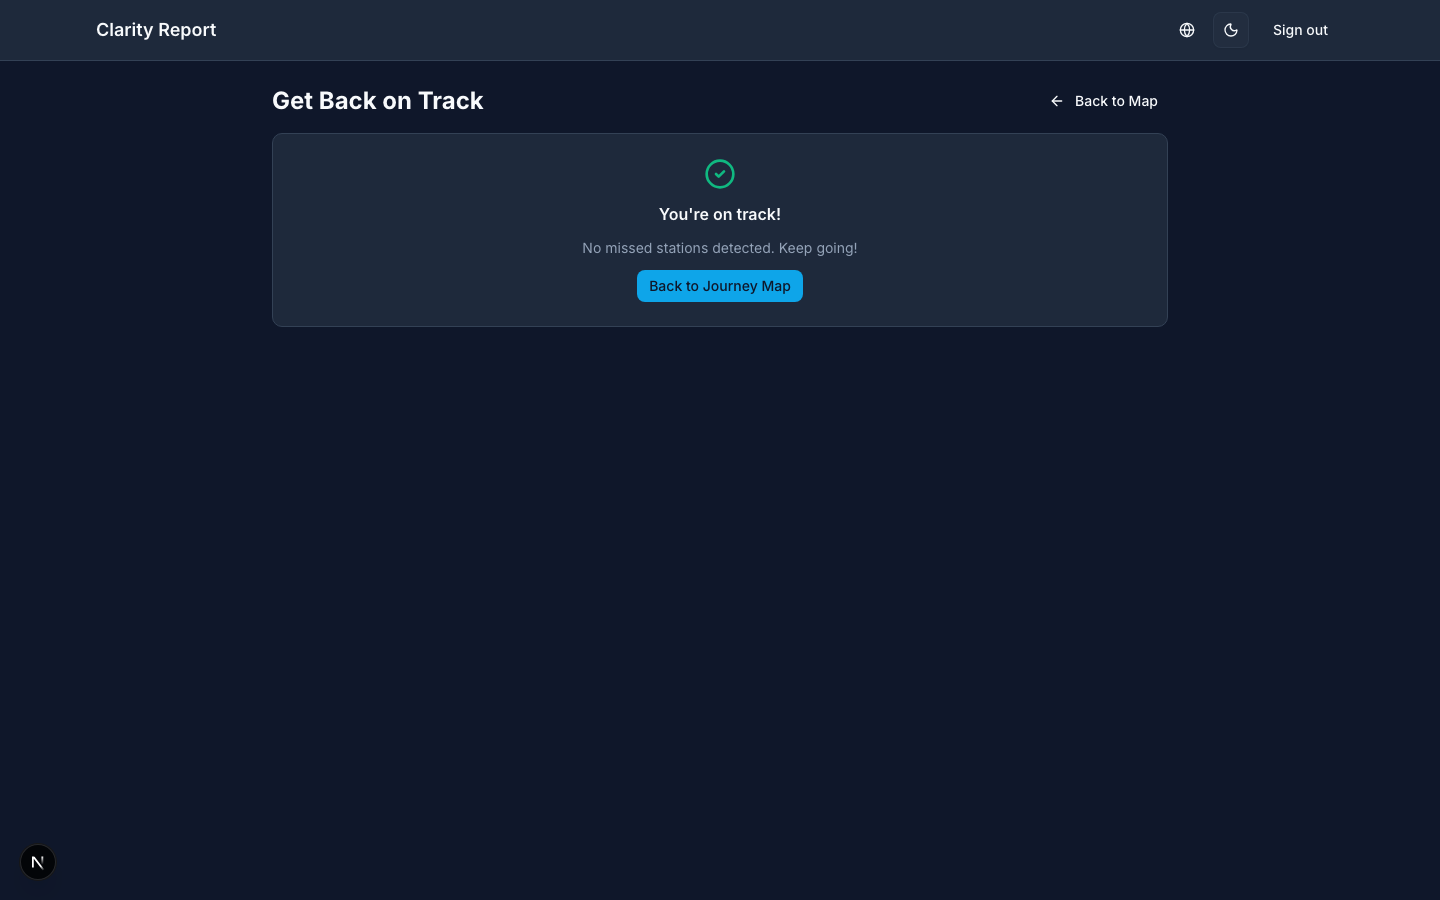Switch the site language using the globe
Image resolution: width=1440 pixels, height=900 pixels.
pyautogui.click(x=1187, y=30)
